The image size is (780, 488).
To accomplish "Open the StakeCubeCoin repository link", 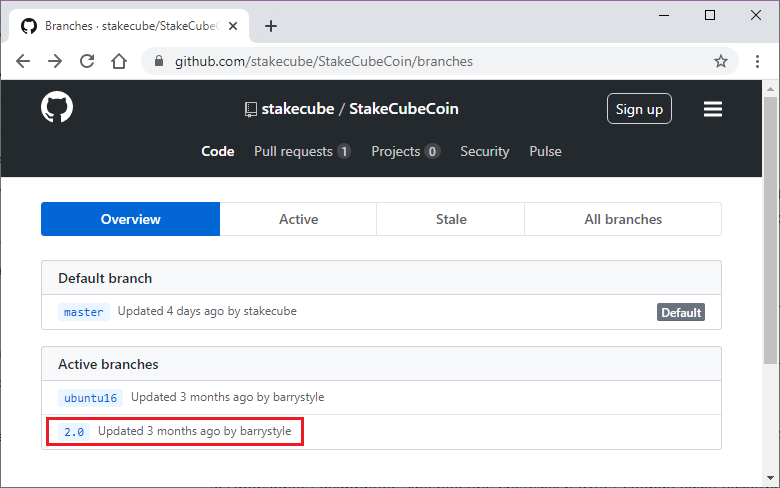I will [x=403, y=108].
